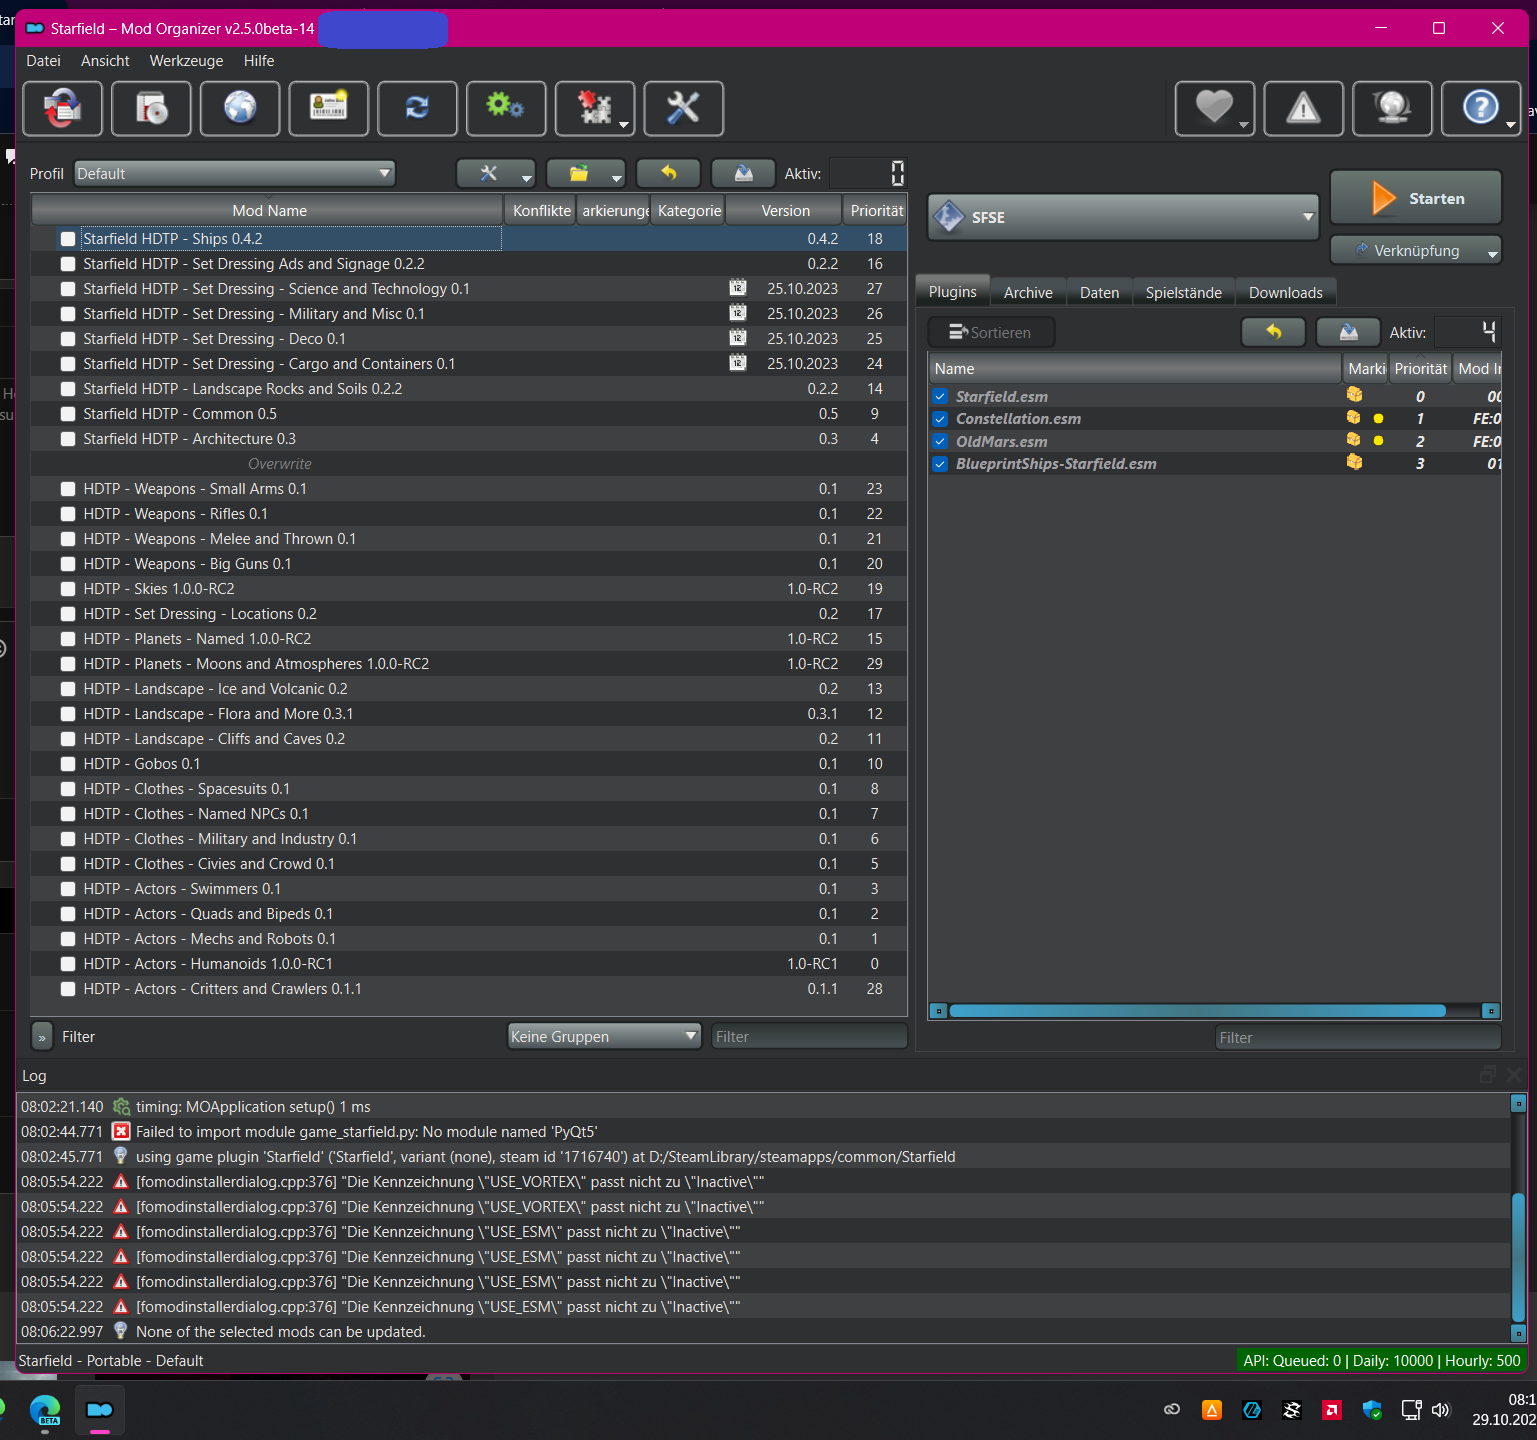Enable the Starfield HDTP - Ships mod checkbox

pyautogui.click(x=67, y=238)
